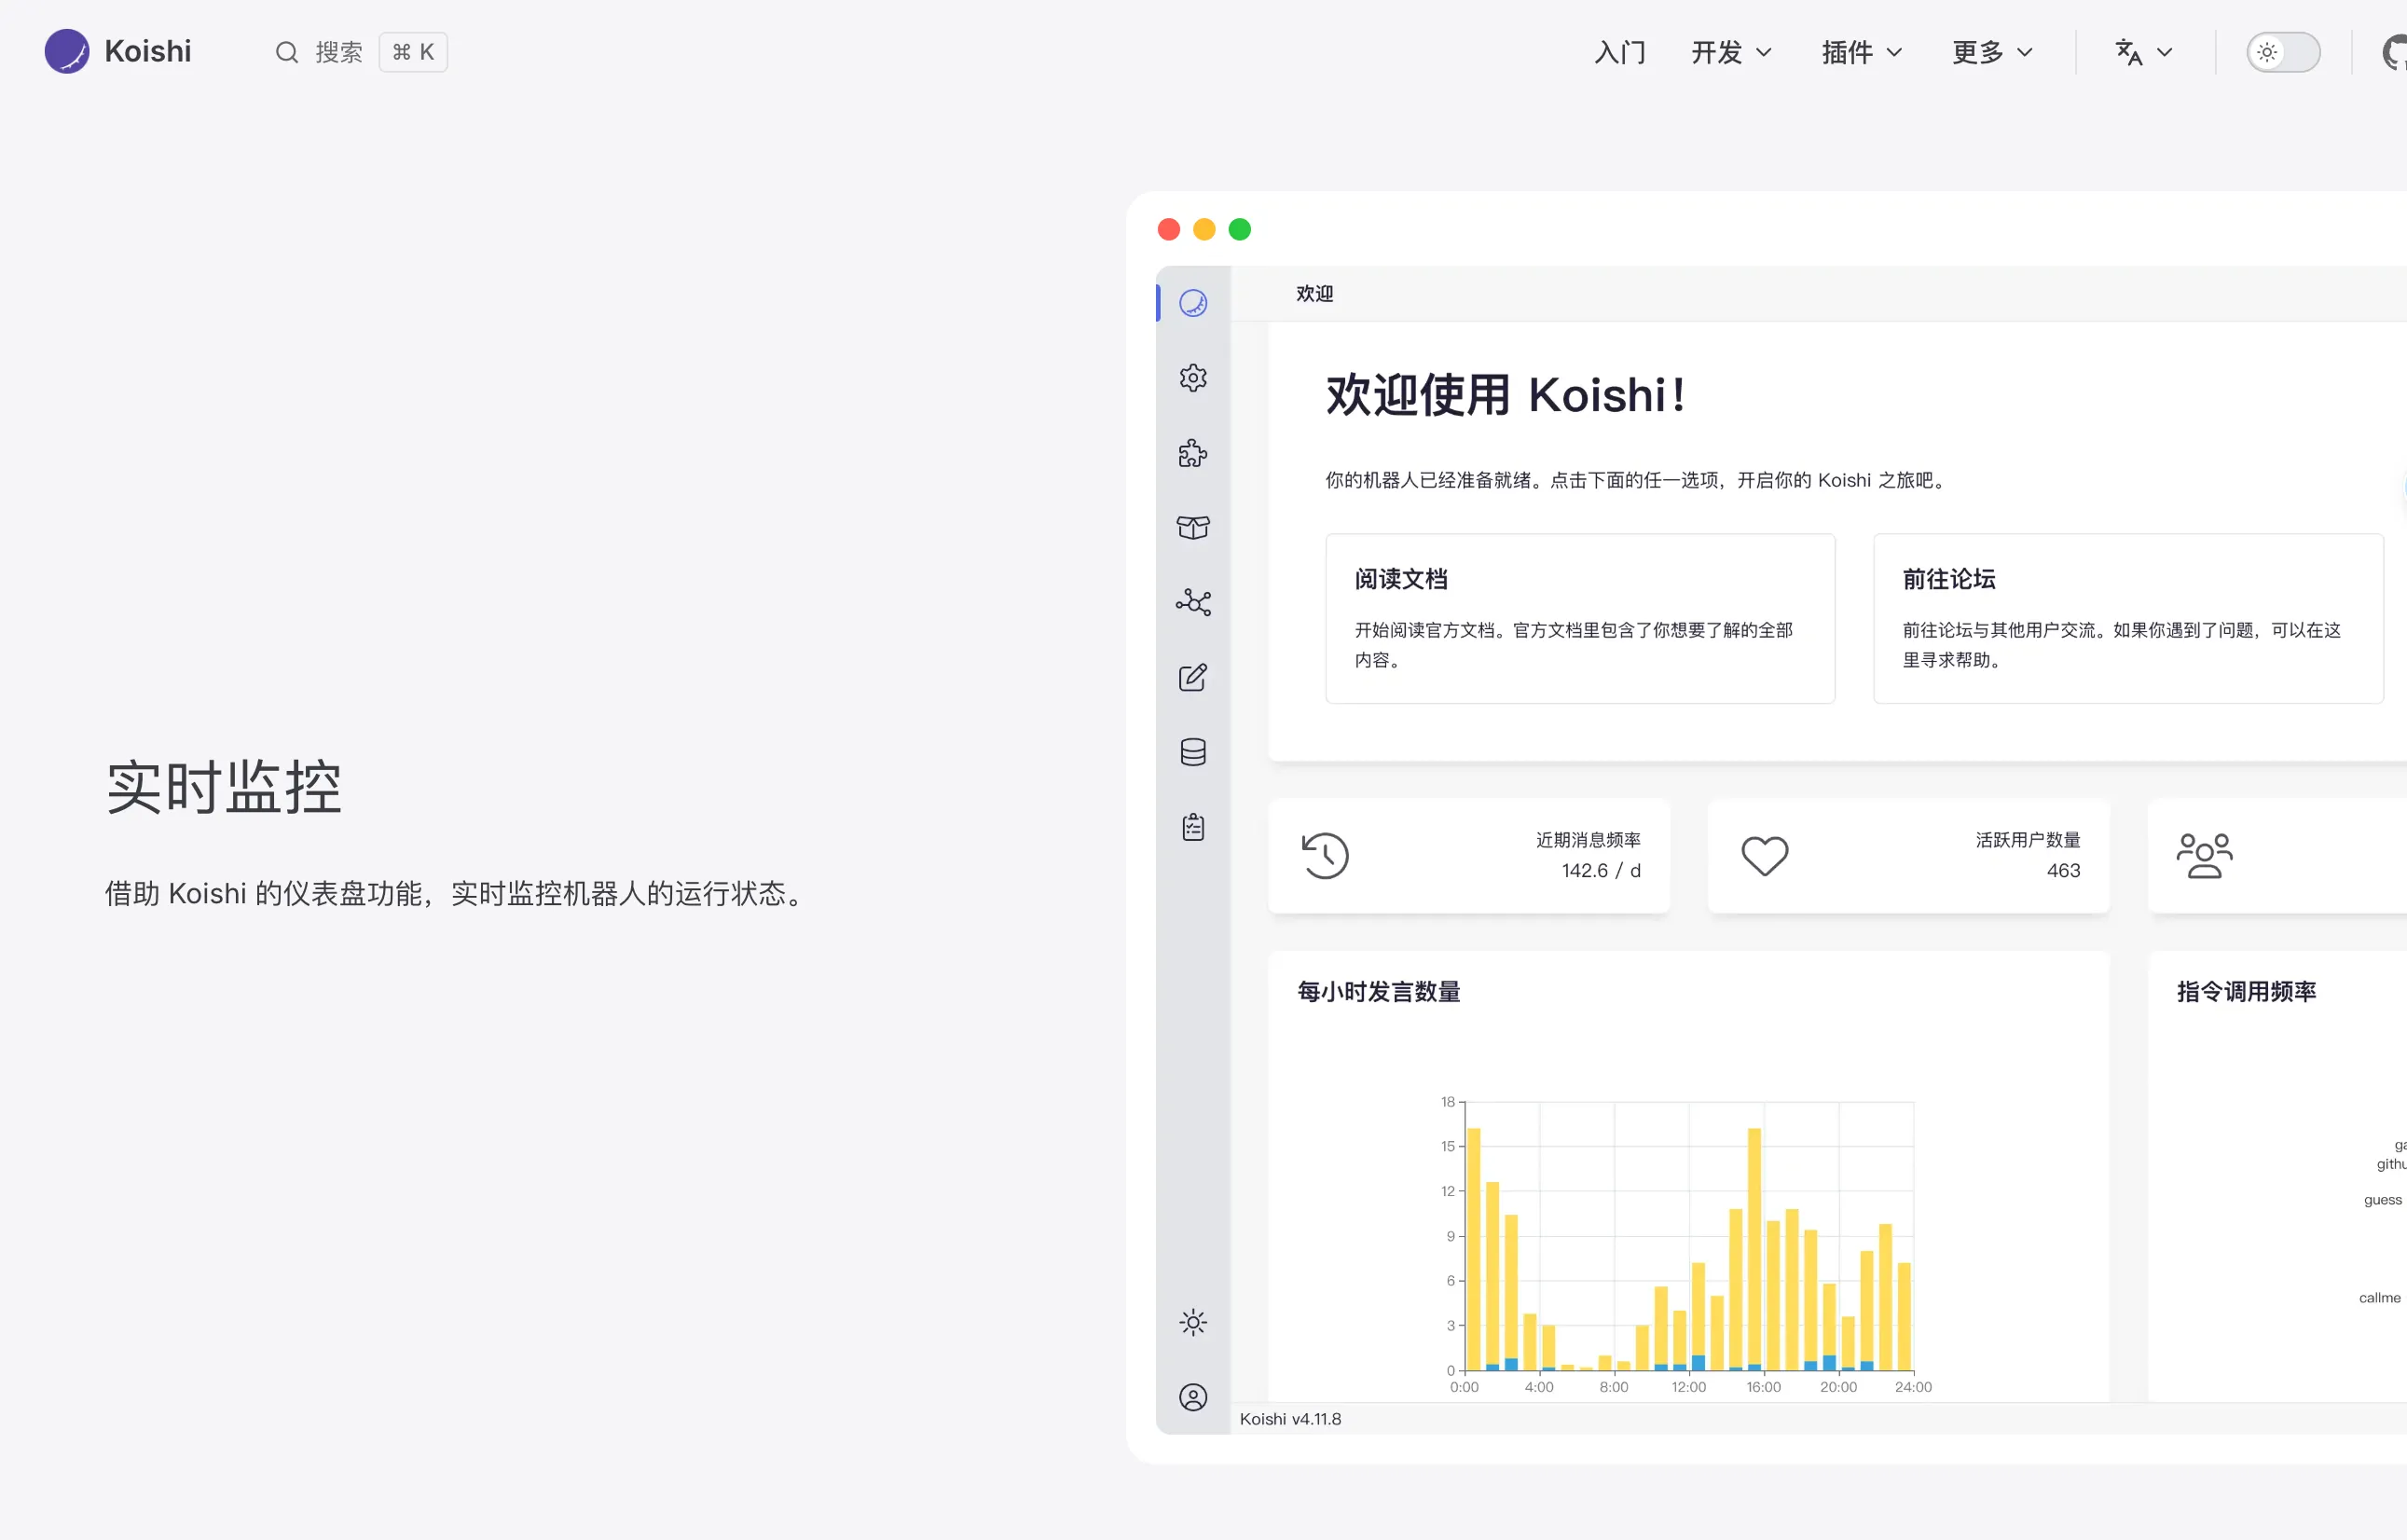Click the green maximize window dot
Image resolution: width=2407 pixels, height=1540 pixels.
[x=1239, y=230]
